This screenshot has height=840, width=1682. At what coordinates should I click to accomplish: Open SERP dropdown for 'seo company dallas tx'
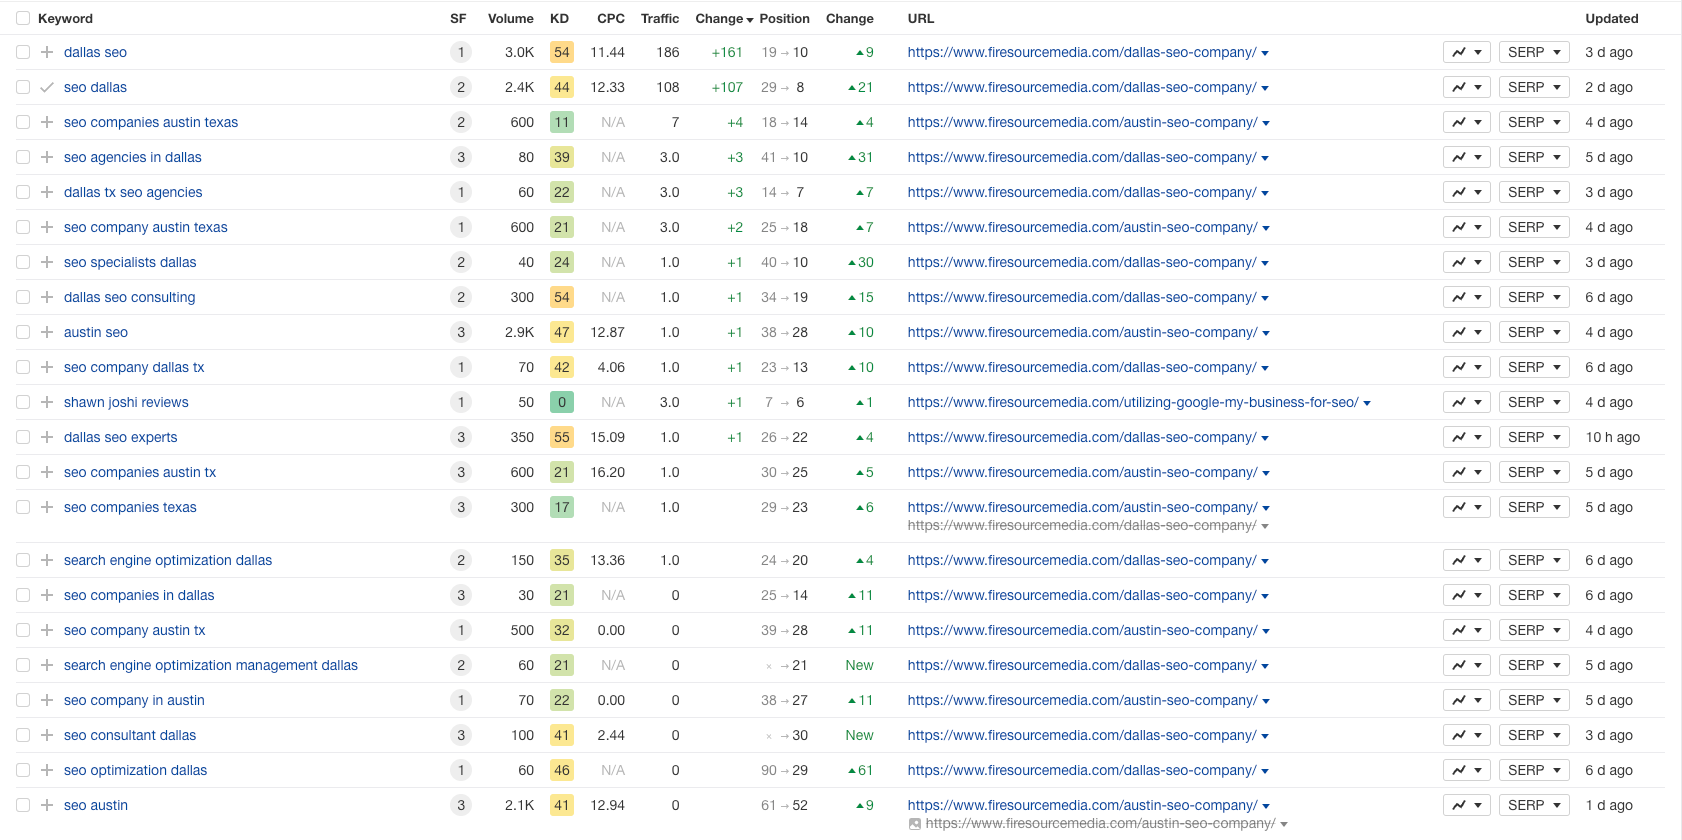click(1534, 367)
